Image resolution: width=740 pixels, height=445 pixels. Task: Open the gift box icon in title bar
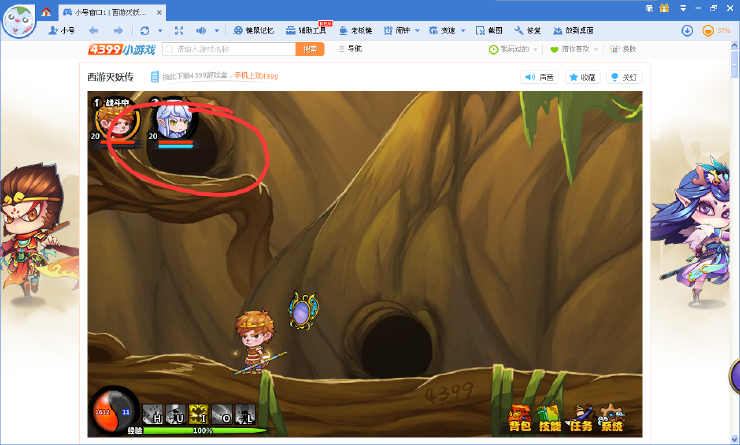[664, 8]
